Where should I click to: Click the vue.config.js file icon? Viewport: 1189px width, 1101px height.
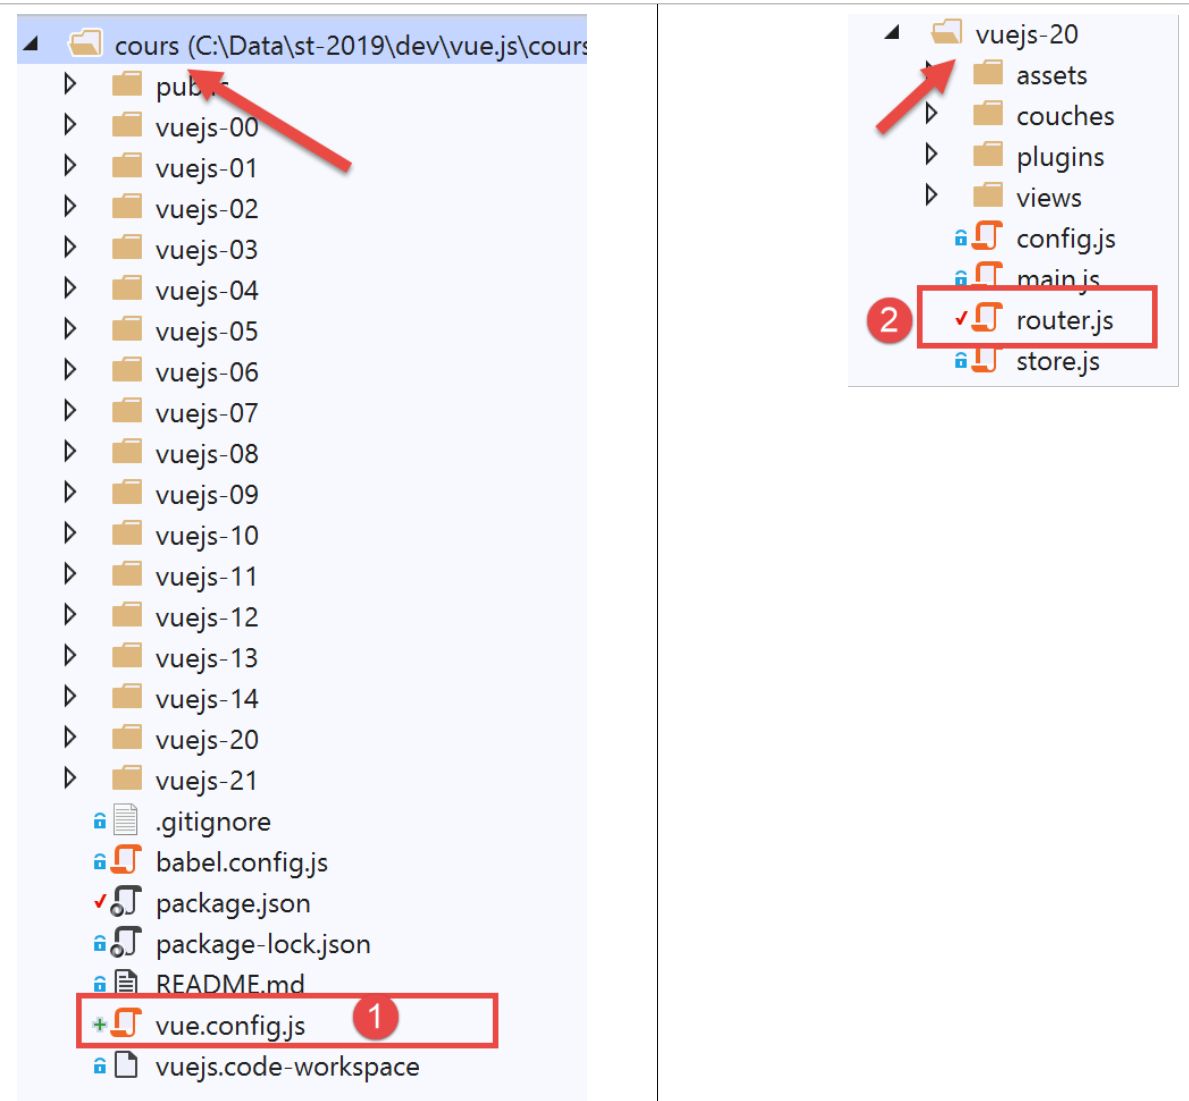(127, 1024)
